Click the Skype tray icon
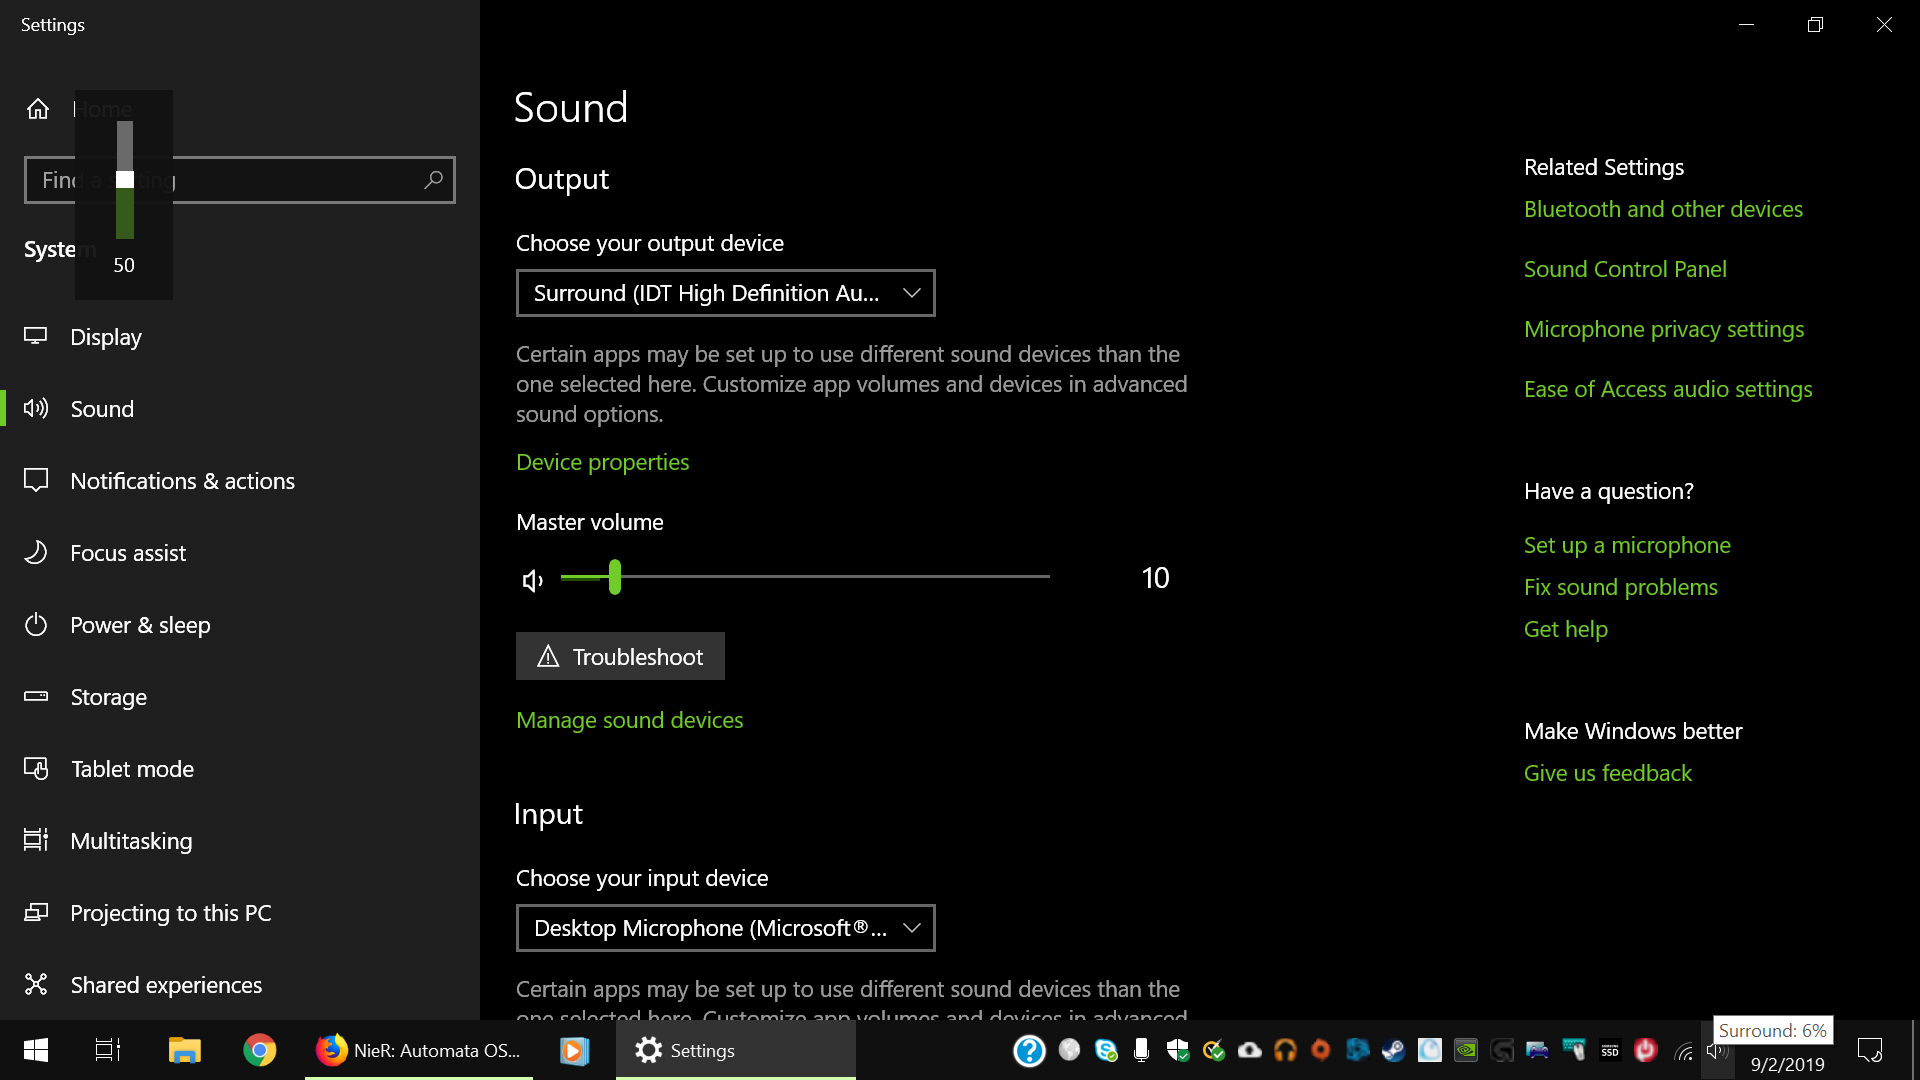1920x1080 pixels. click(x=1106, y=1050)
